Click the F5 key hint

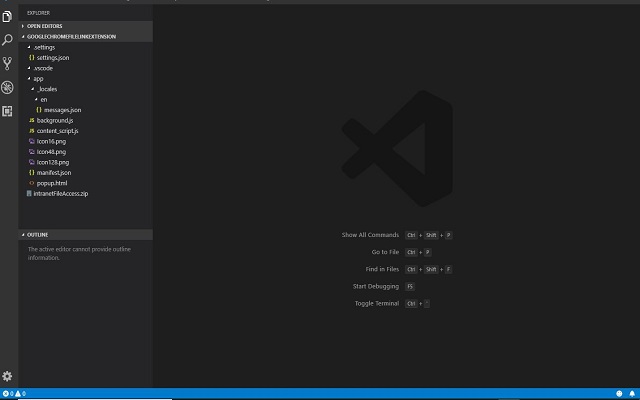(x=410, y=287)
